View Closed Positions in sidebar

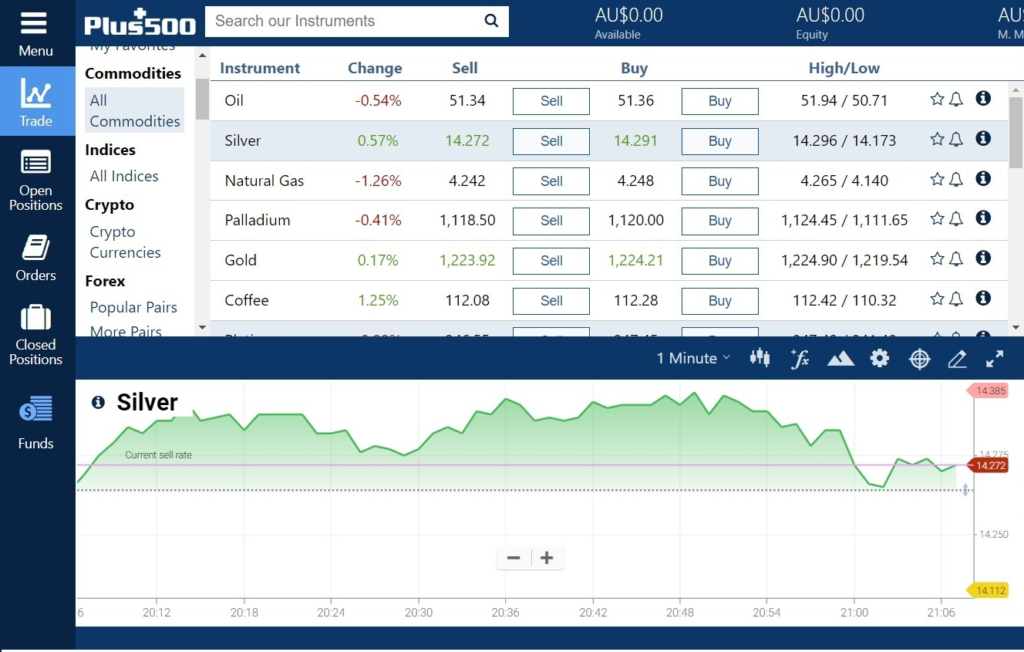36,334
